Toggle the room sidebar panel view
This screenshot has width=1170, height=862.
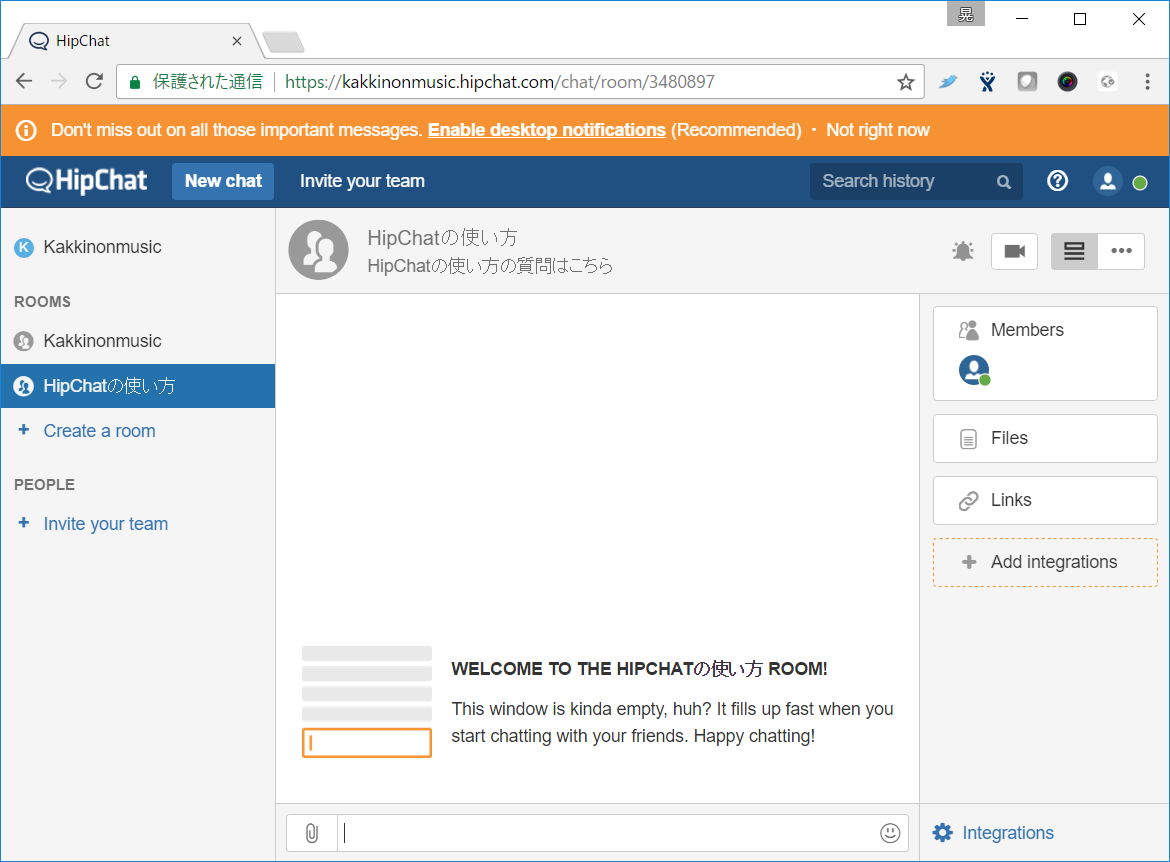click(x=1074, y=251)
